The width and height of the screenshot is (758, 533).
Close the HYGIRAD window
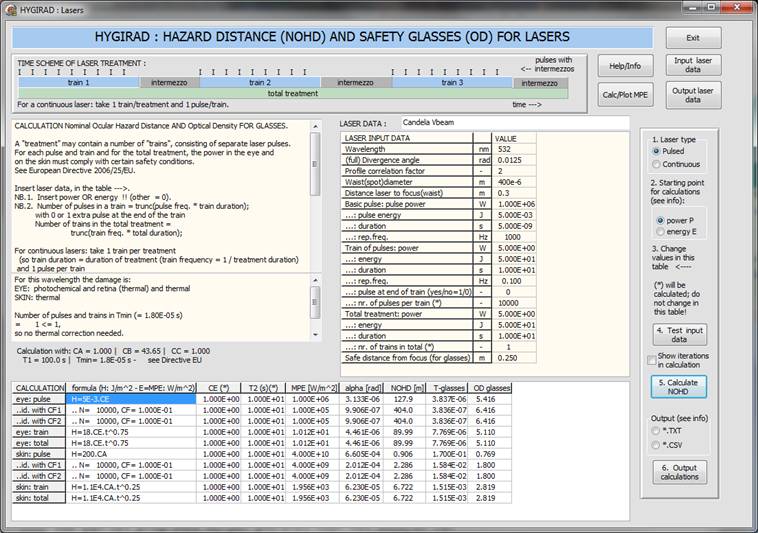point(736,7)
